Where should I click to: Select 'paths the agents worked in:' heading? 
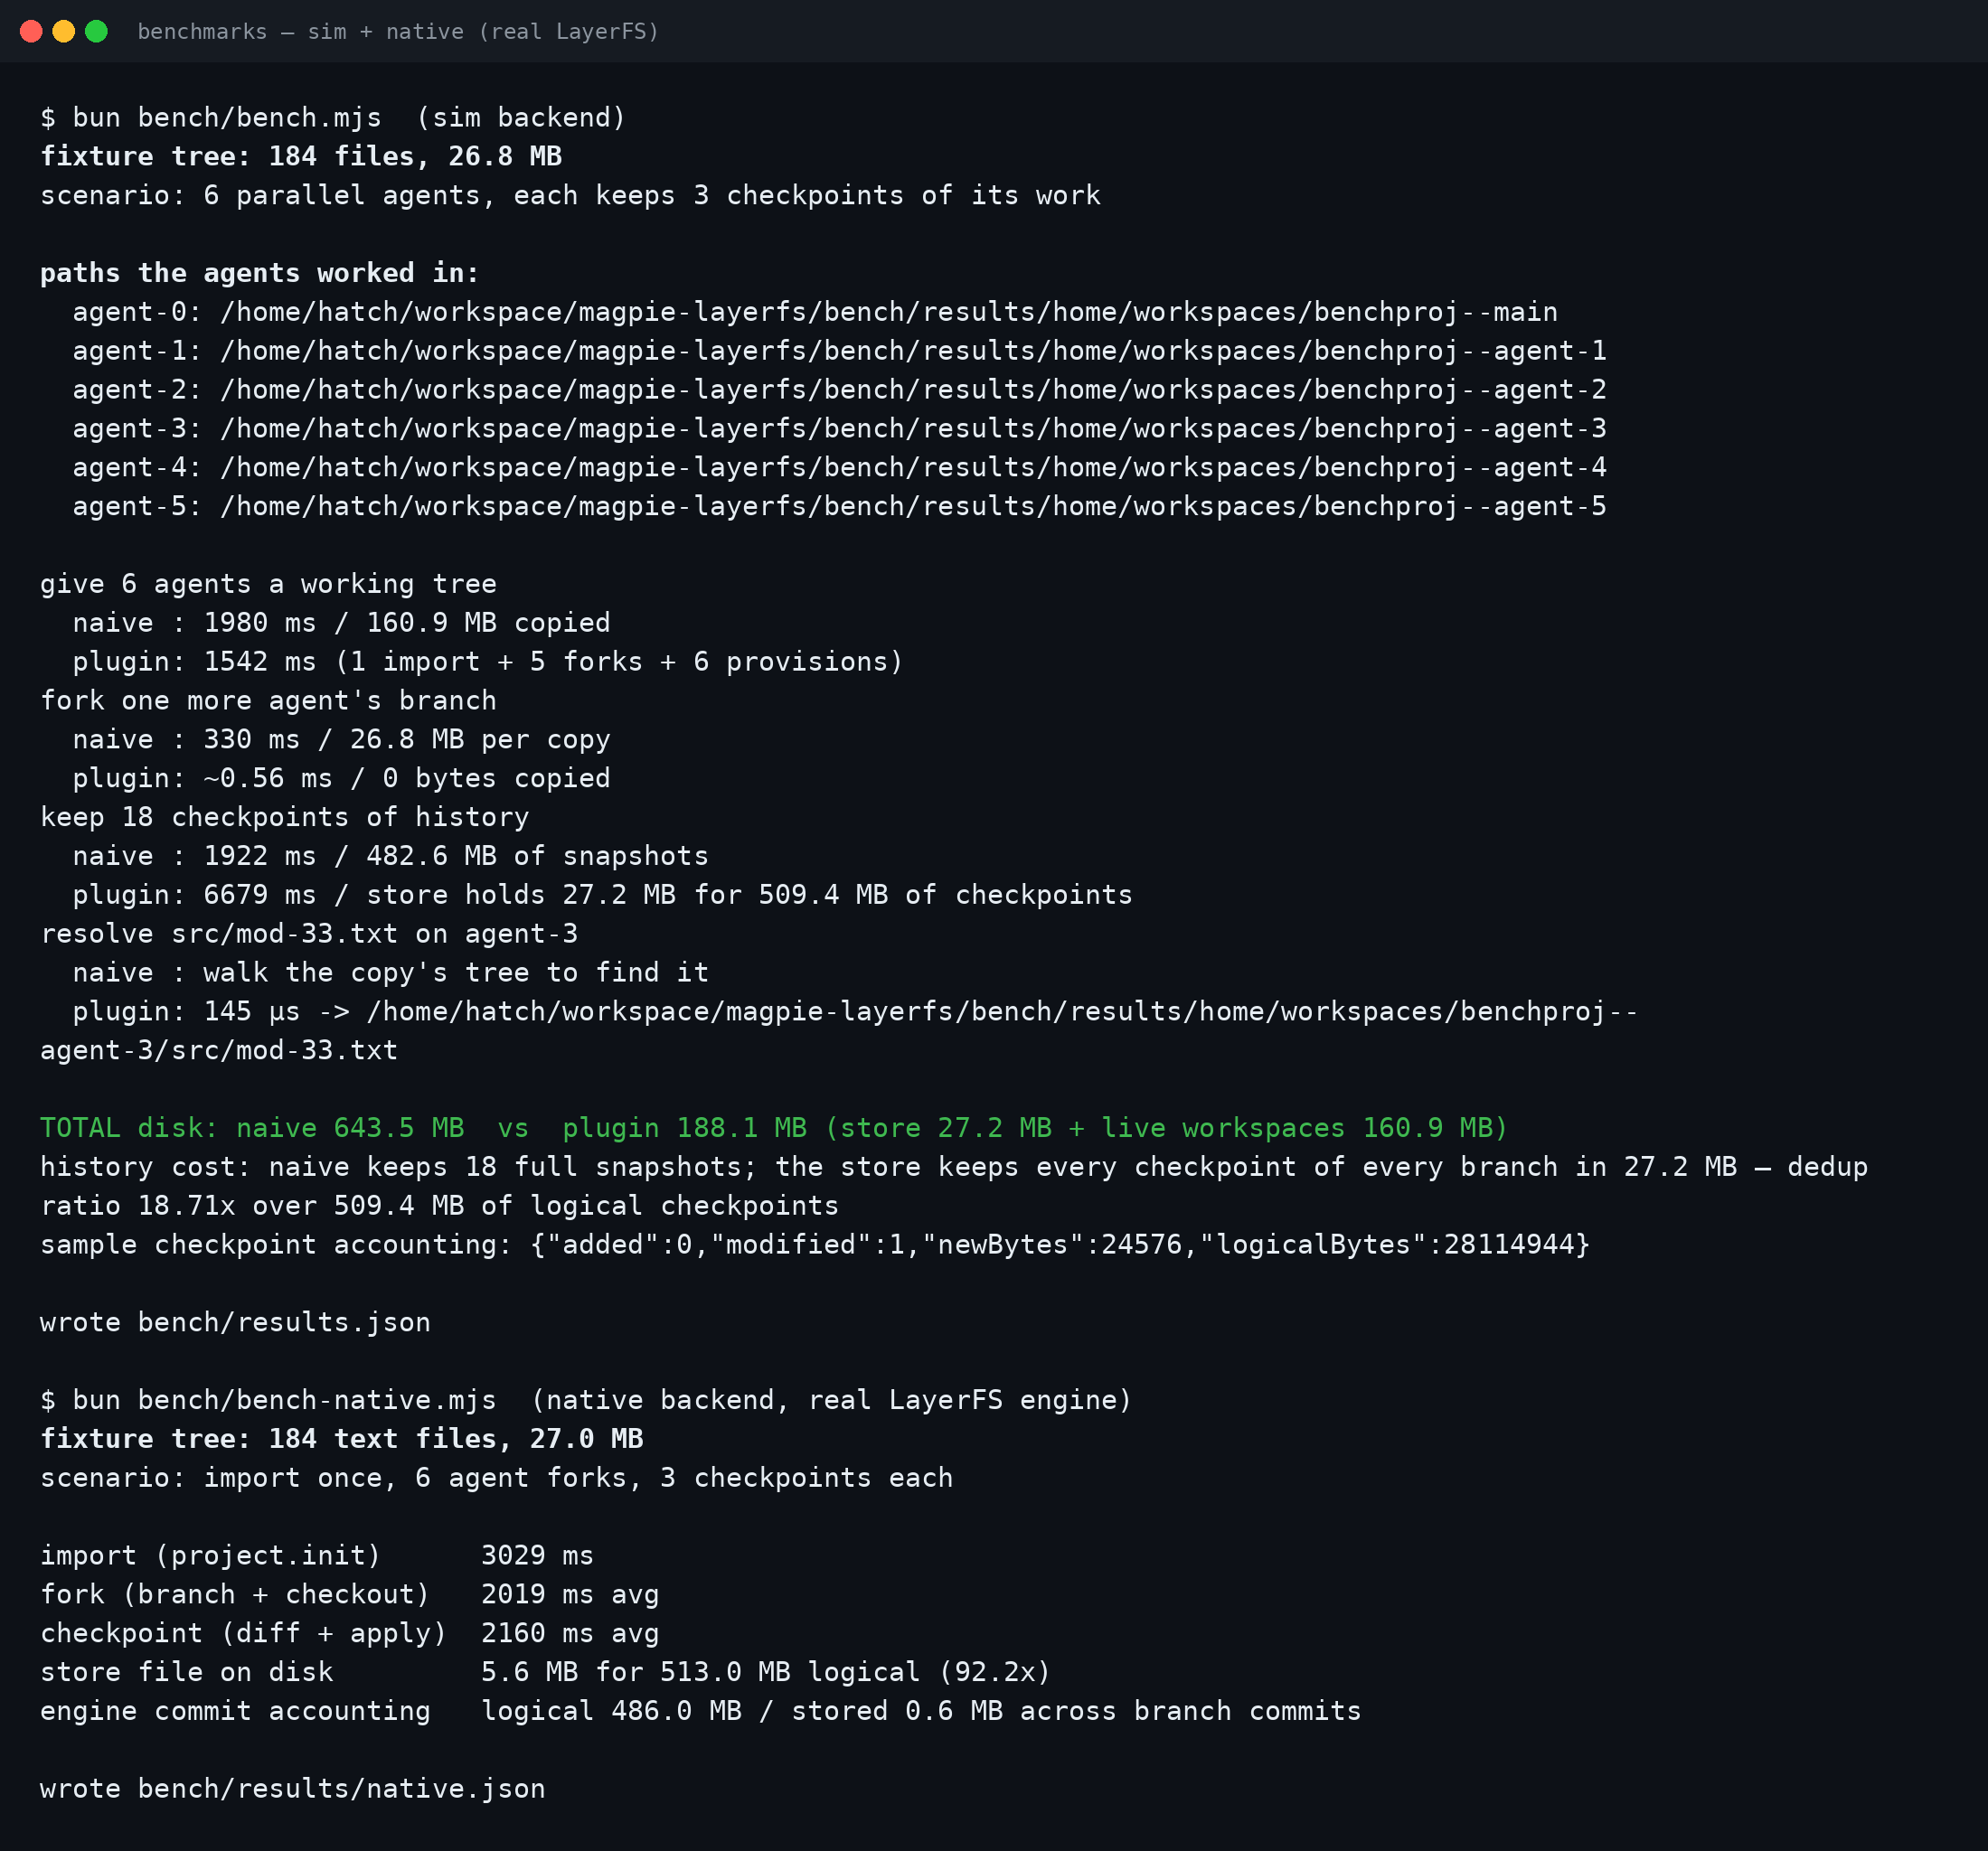click(x=260, y=273)
